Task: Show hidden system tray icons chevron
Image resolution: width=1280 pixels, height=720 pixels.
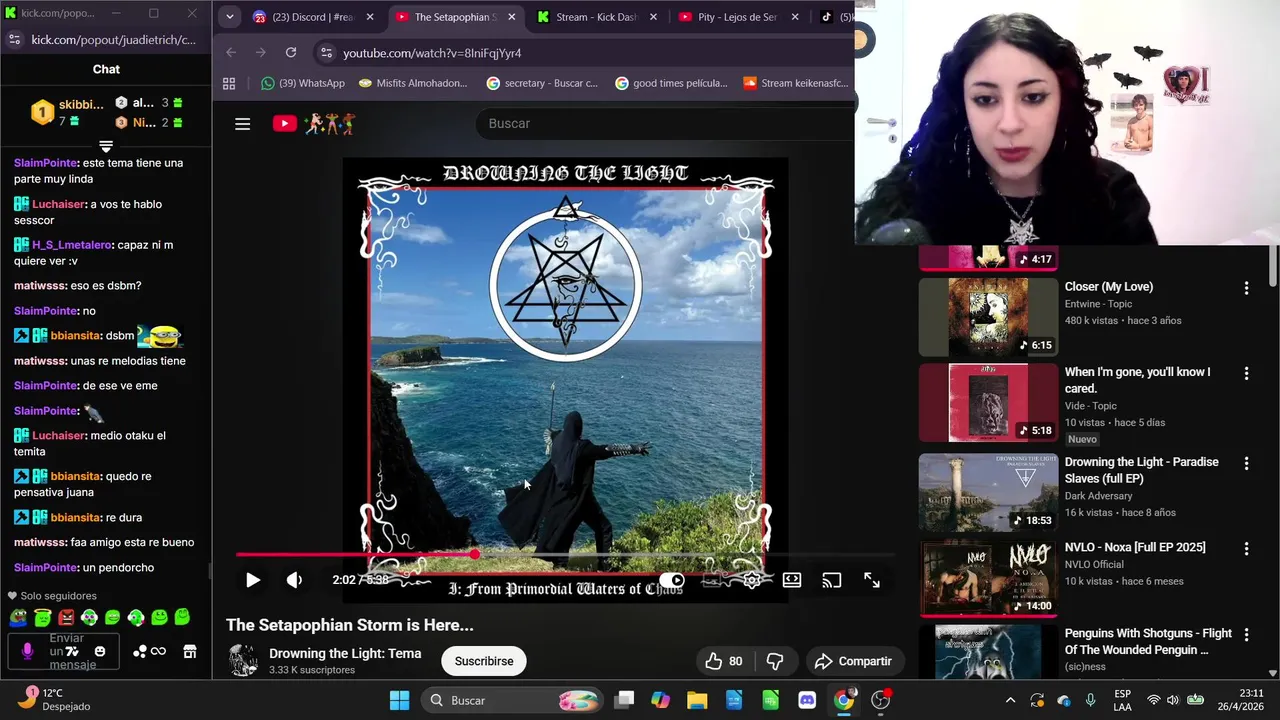Action: tap(1010, 700)
